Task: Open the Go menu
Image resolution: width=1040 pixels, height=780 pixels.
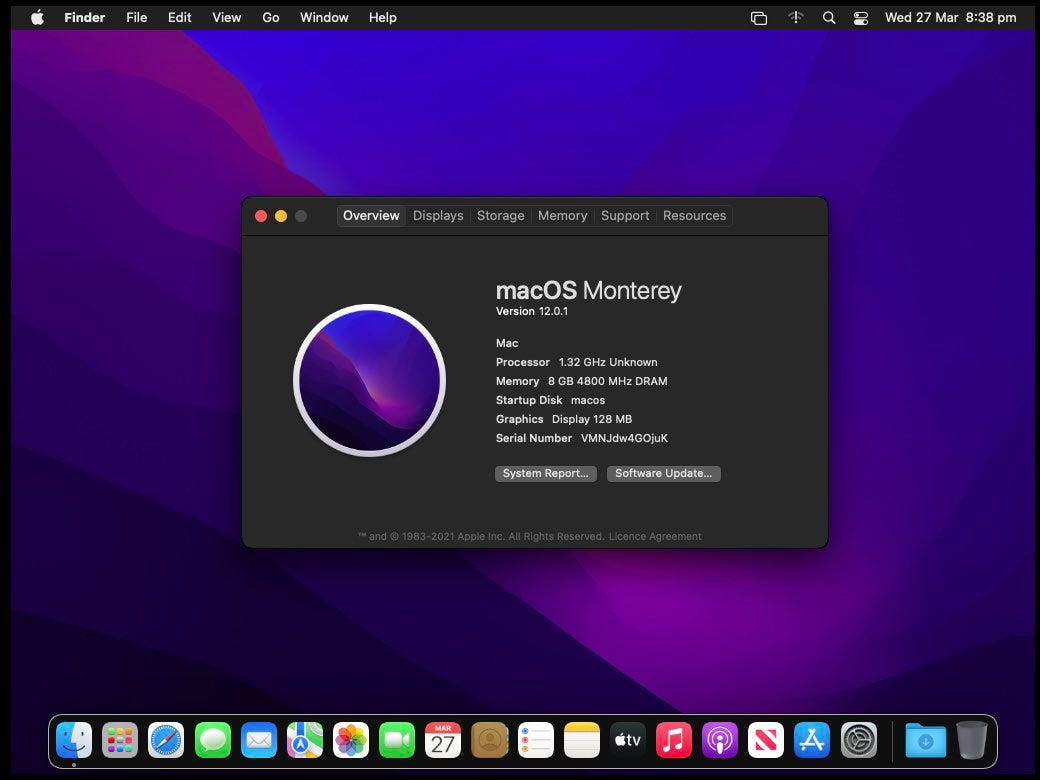Action: point(271,17)
